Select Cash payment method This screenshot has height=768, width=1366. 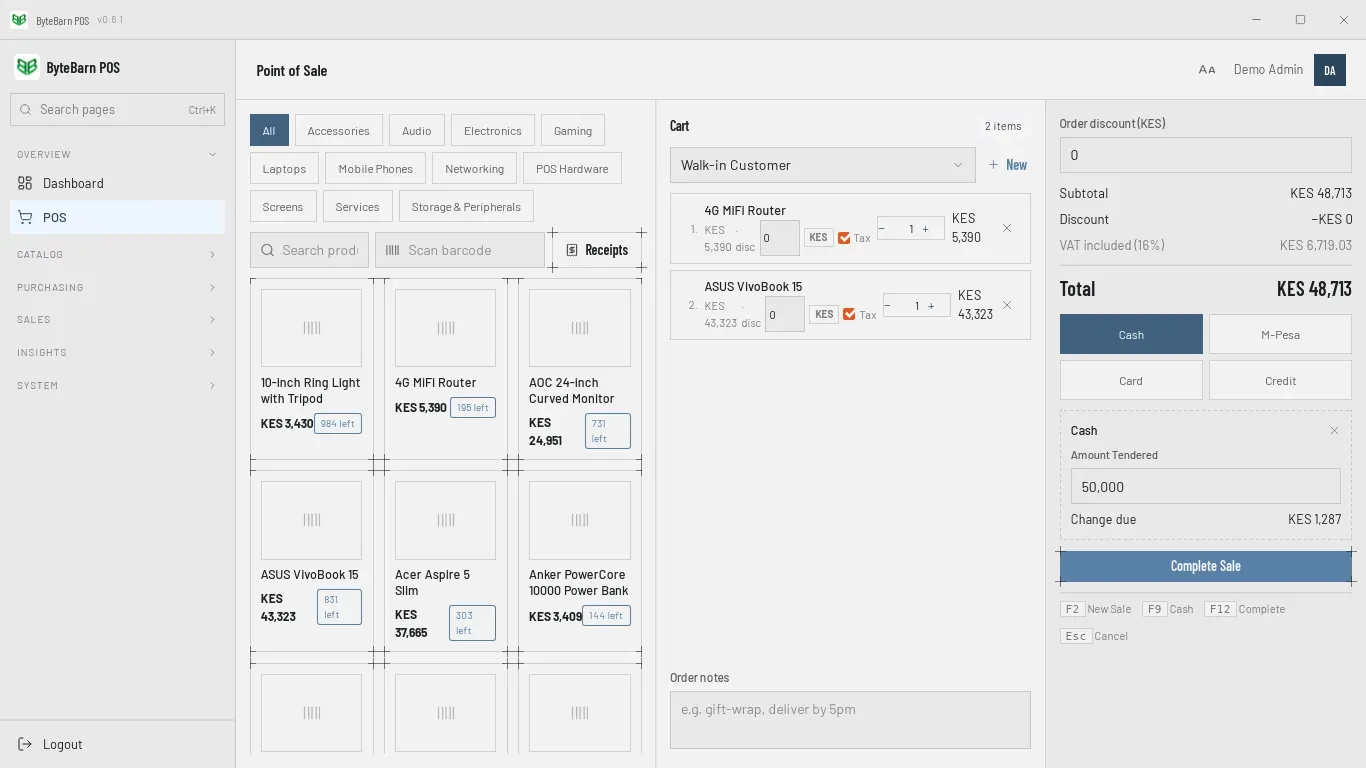(1131, 334)
